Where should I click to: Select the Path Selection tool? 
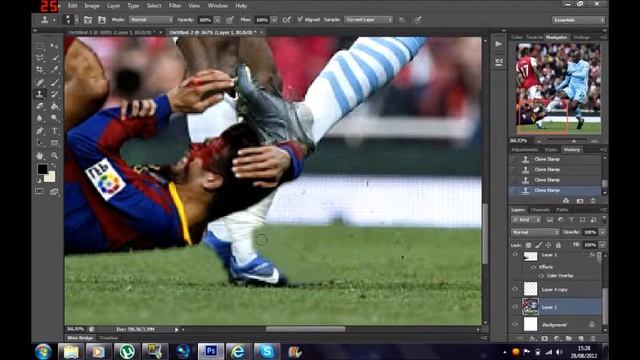pyautogui.click(x=40, y=143)
